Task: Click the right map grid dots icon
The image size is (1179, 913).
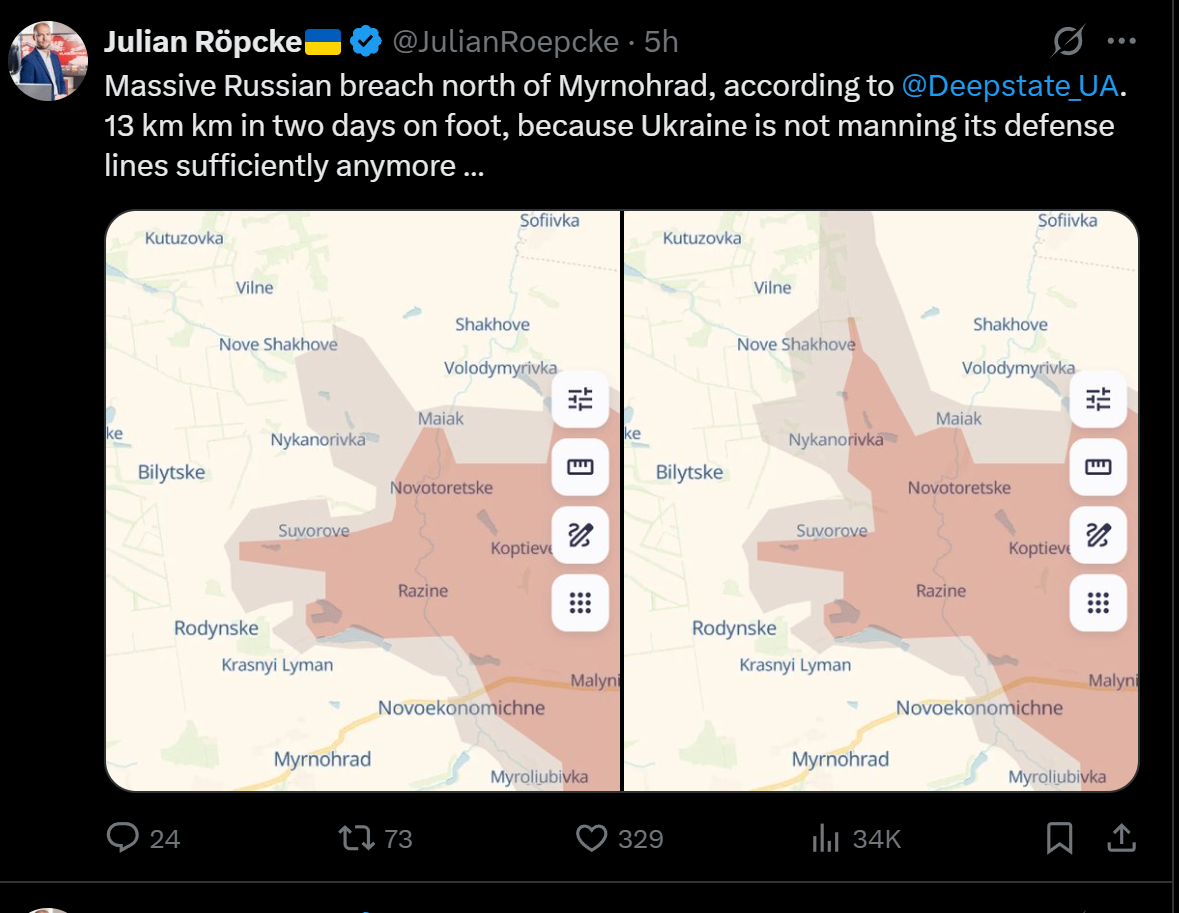Action: click(x=1098, y=603)
